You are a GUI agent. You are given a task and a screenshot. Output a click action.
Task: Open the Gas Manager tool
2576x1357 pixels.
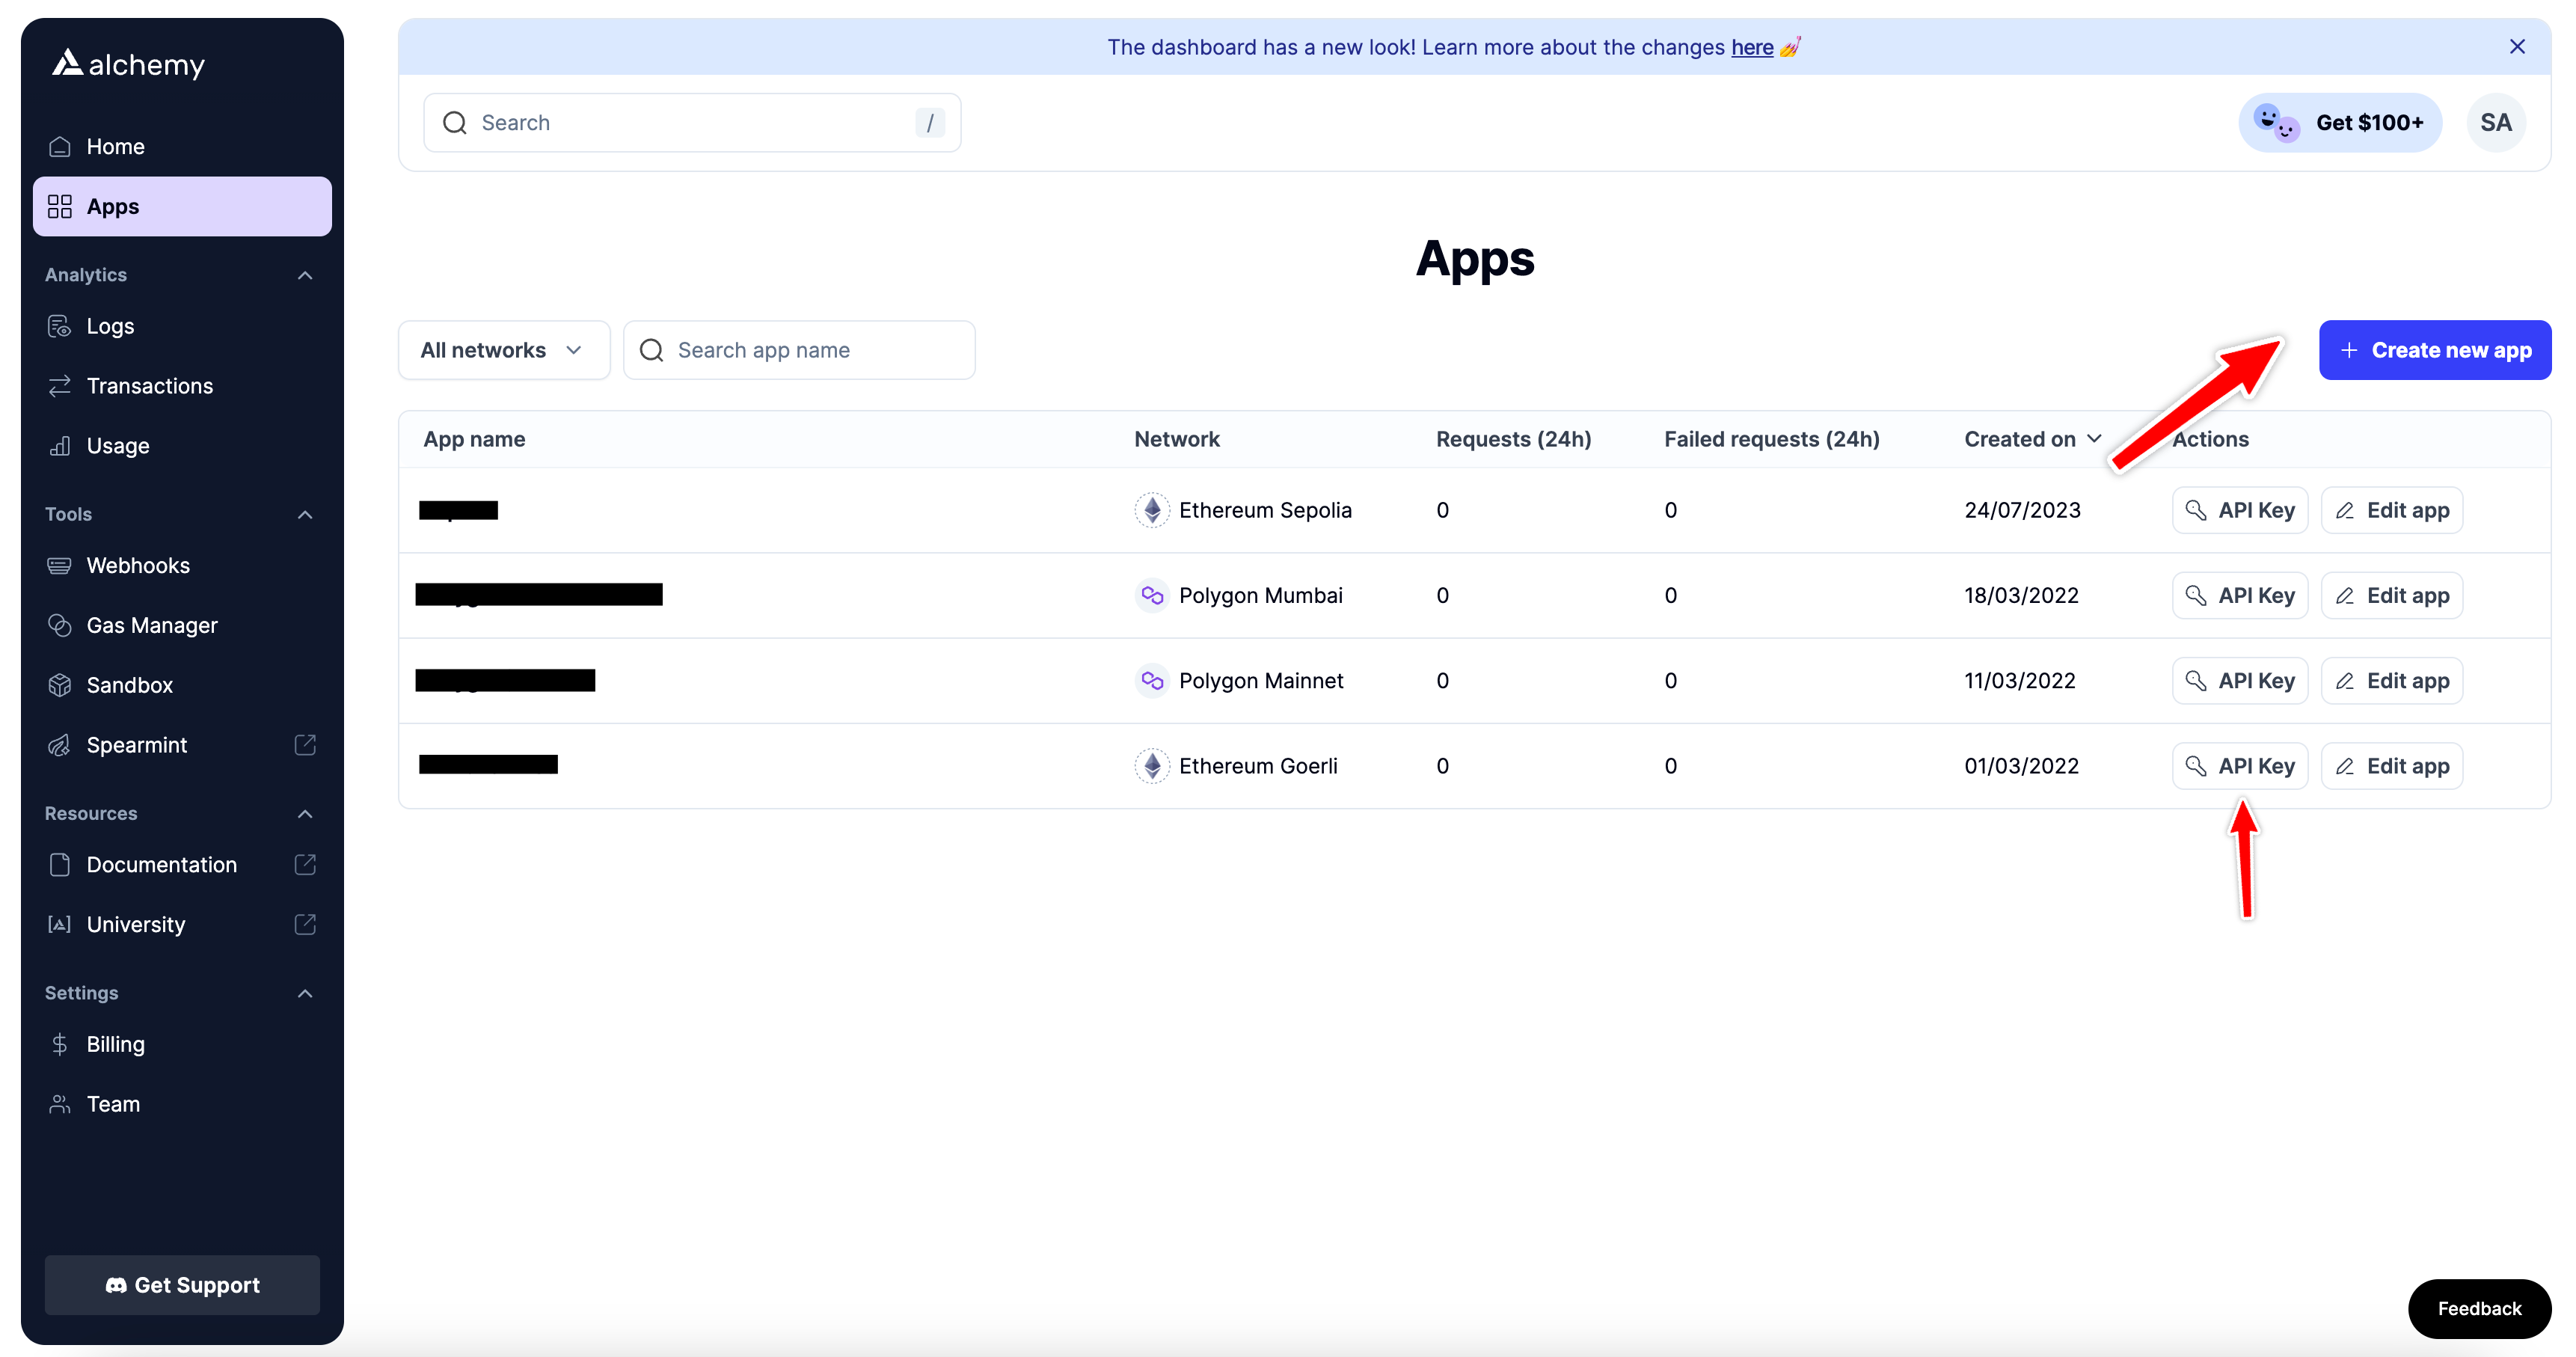click(151, 625)
